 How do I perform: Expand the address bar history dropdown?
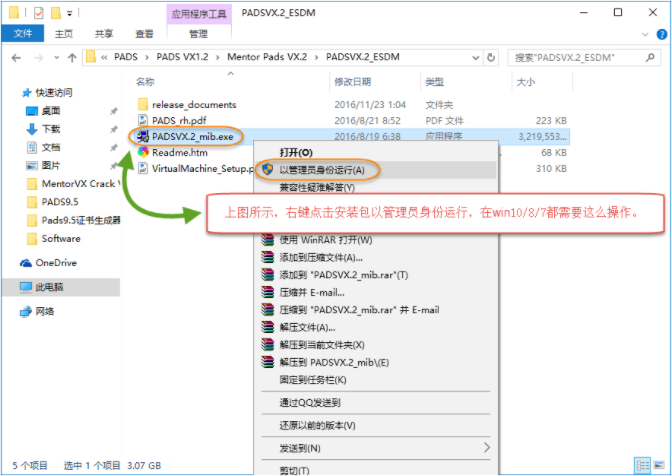[x=475, y=57]
